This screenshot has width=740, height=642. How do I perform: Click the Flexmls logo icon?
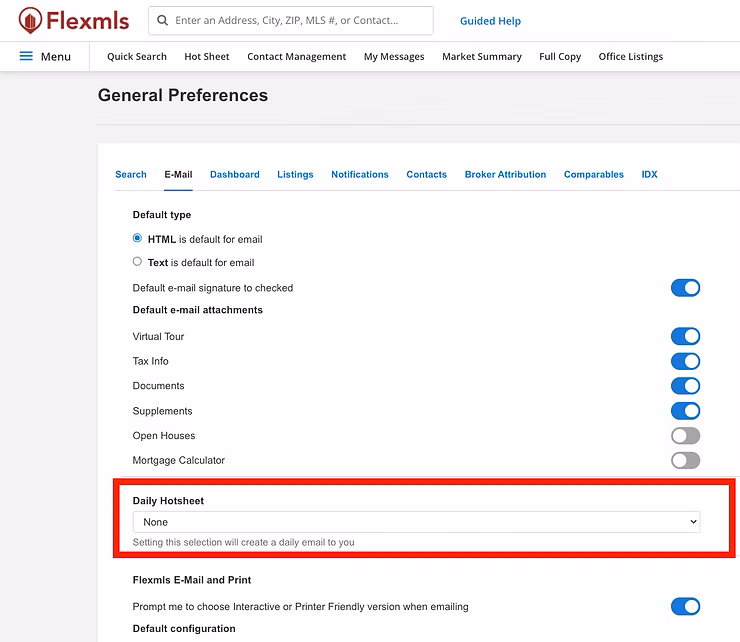pyautogui.click(x=30, y=20)
